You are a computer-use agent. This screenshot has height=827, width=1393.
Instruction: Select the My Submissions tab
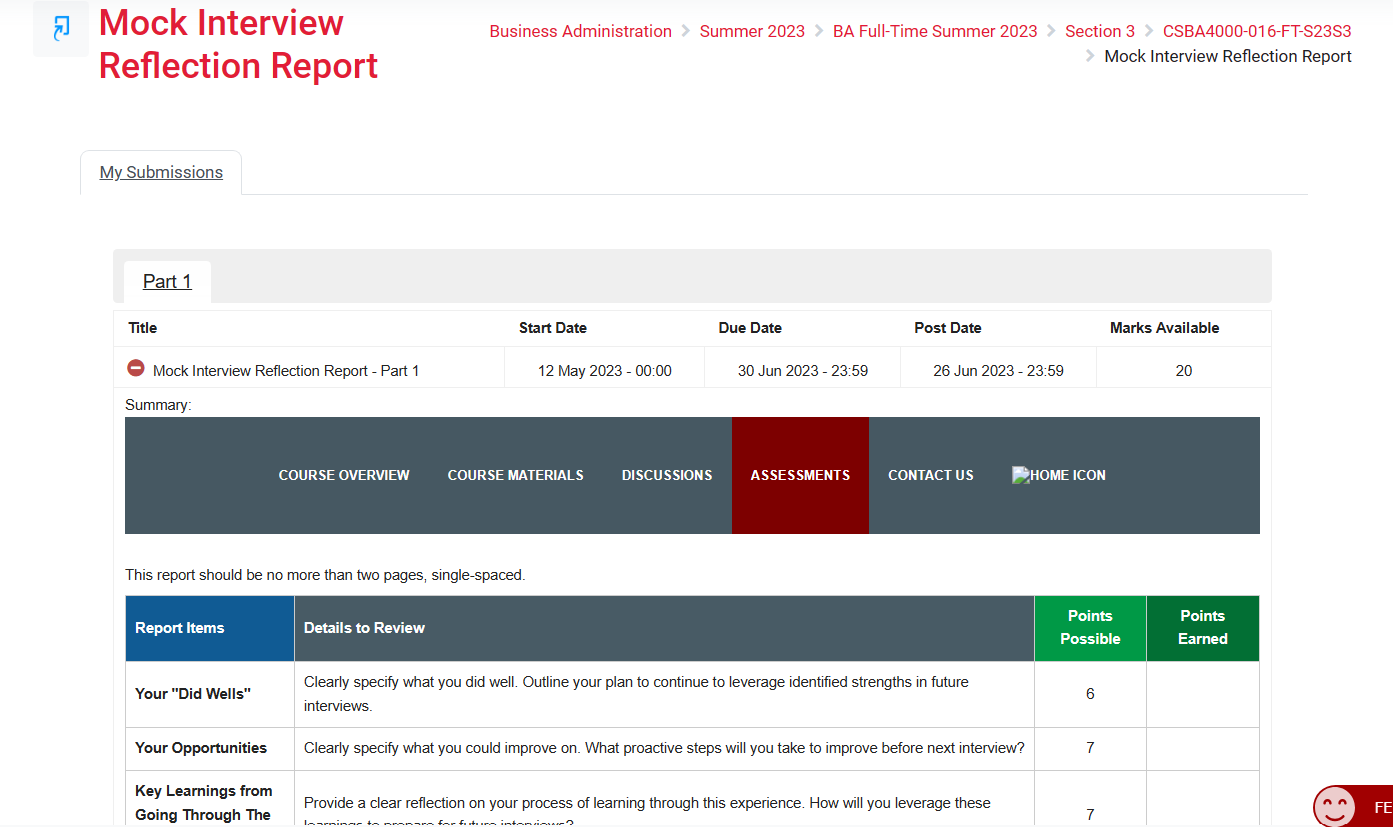161,172
